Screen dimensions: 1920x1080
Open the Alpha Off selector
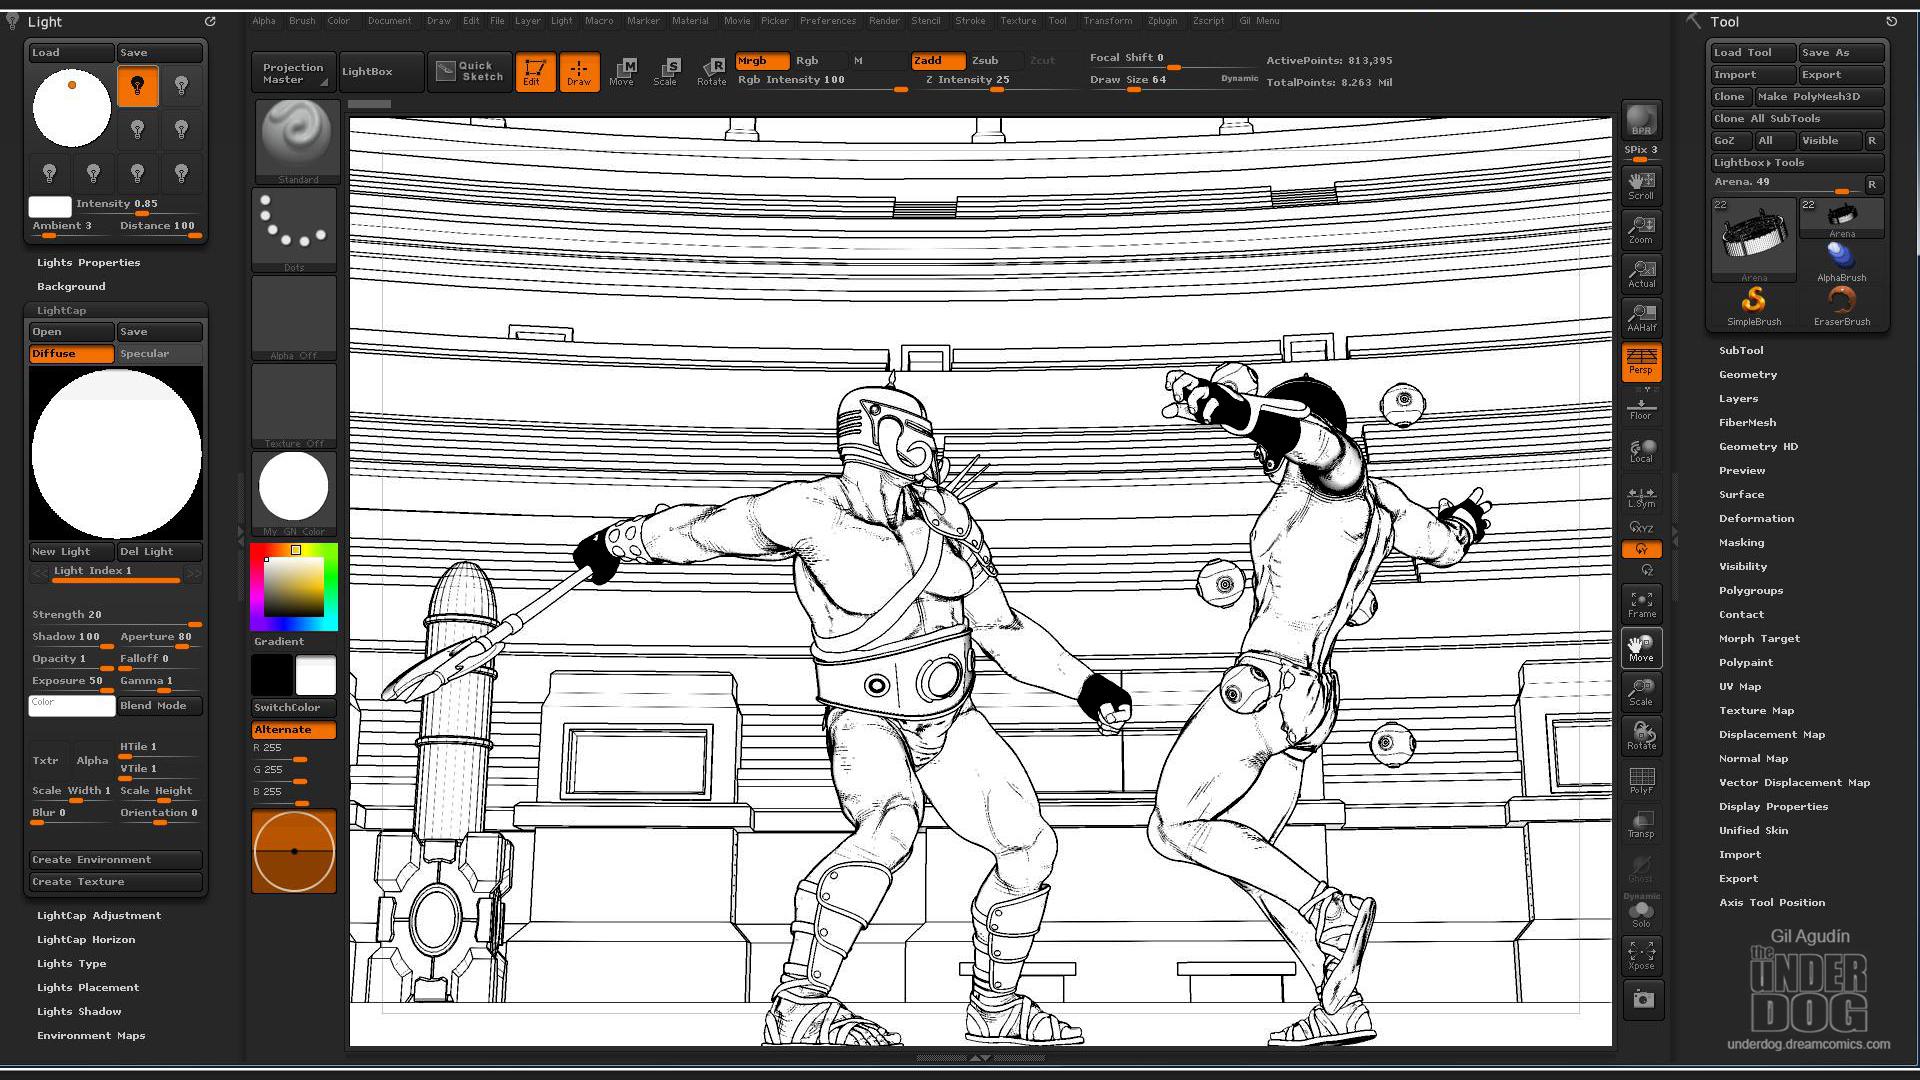pos(294,317)
